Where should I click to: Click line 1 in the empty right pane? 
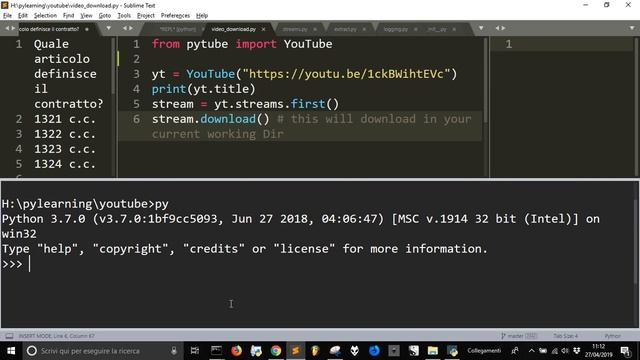point(563,44)
